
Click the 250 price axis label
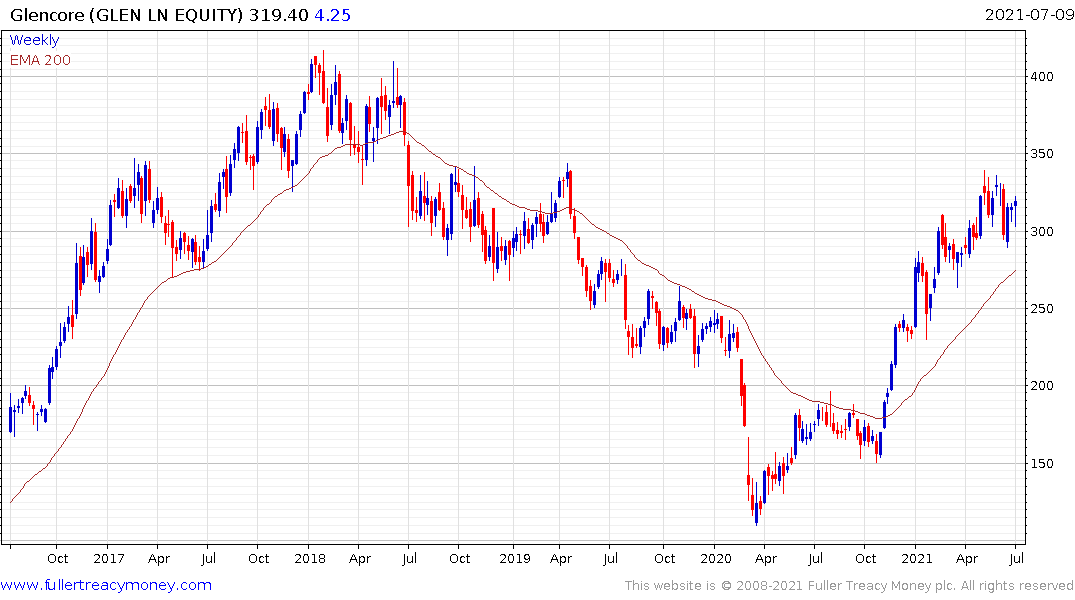[1042, 309]
